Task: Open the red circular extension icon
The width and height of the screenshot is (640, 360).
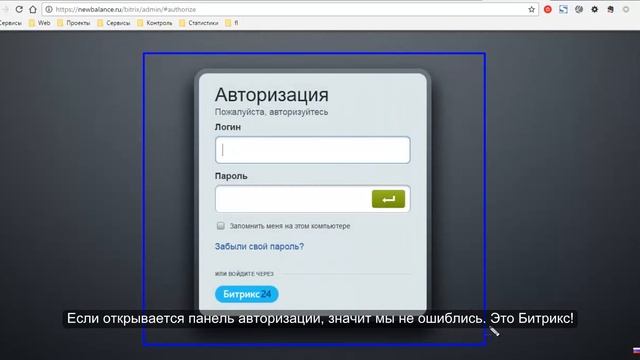Action: (x=548, y=9)
